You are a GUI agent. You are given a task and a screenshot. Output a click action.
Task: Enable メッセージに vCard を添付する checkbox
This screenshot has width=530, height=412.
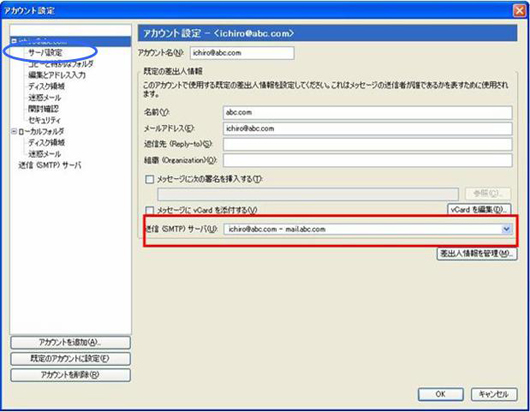[149, 210]
